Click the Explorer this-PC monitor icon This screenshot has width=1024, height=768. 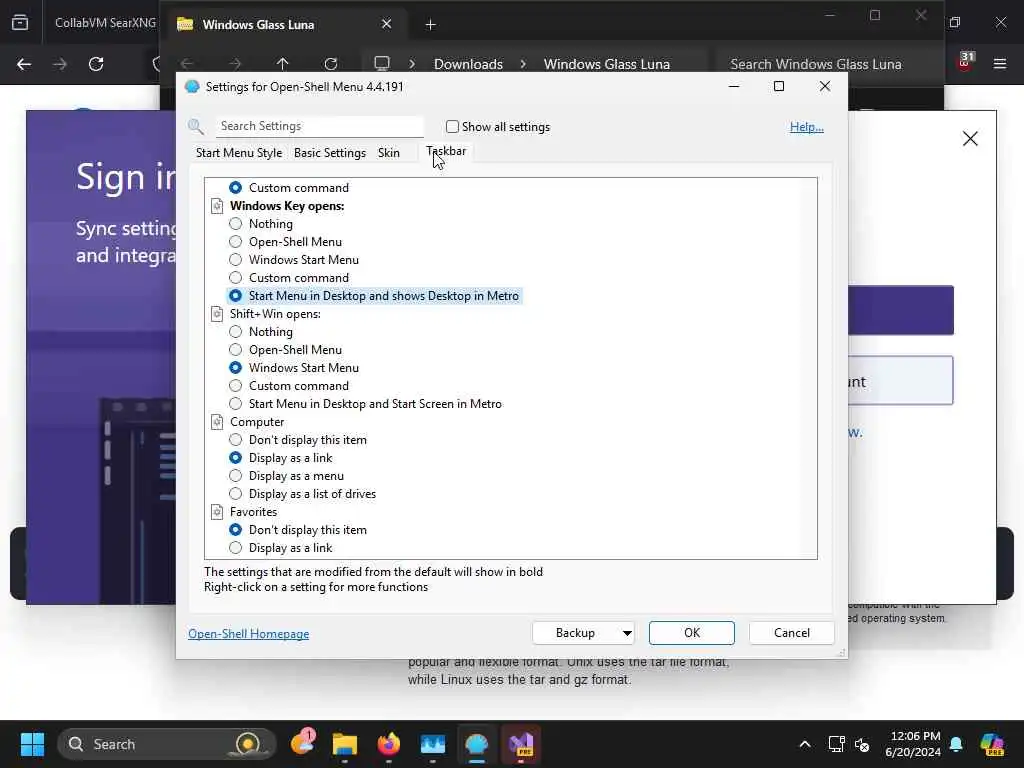[x=382, y=64]
